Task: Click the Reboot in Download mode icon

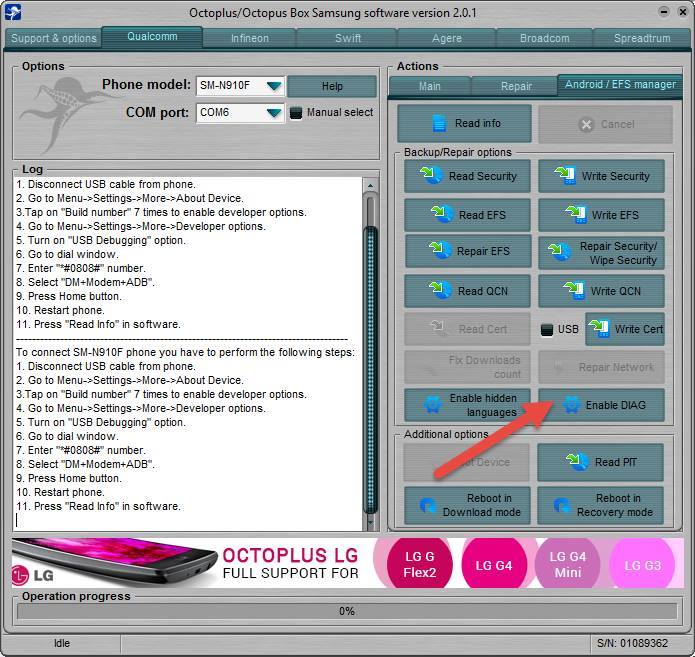Action: point(428,505)
